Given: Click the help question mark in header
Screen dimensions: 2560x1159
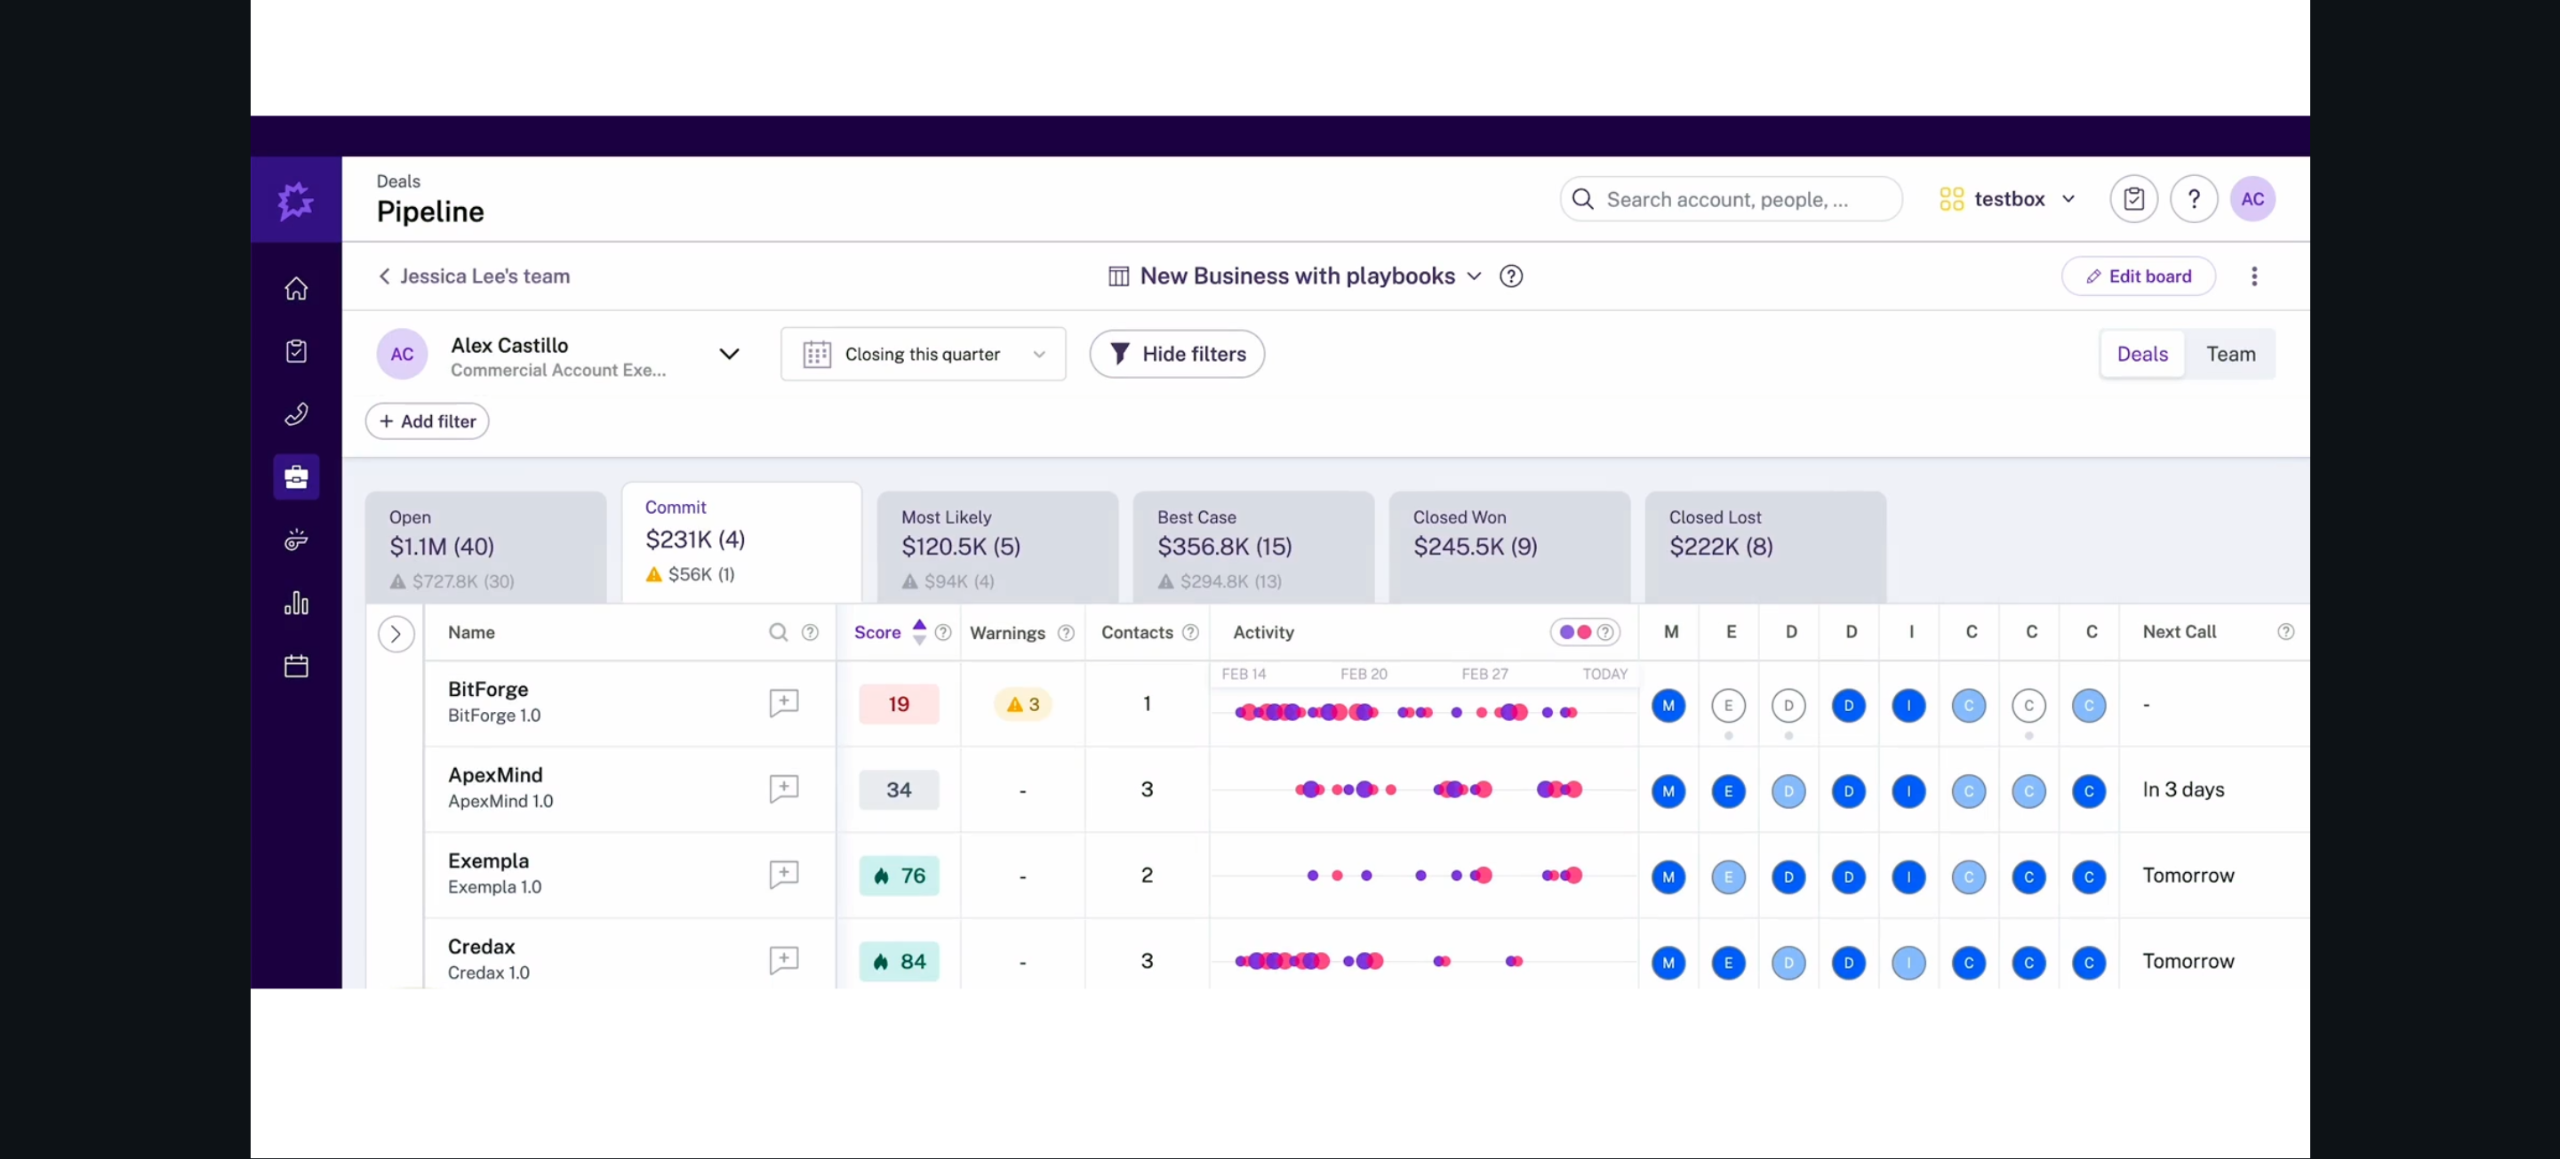Looking at the screenshot, I should [2193, 199].
